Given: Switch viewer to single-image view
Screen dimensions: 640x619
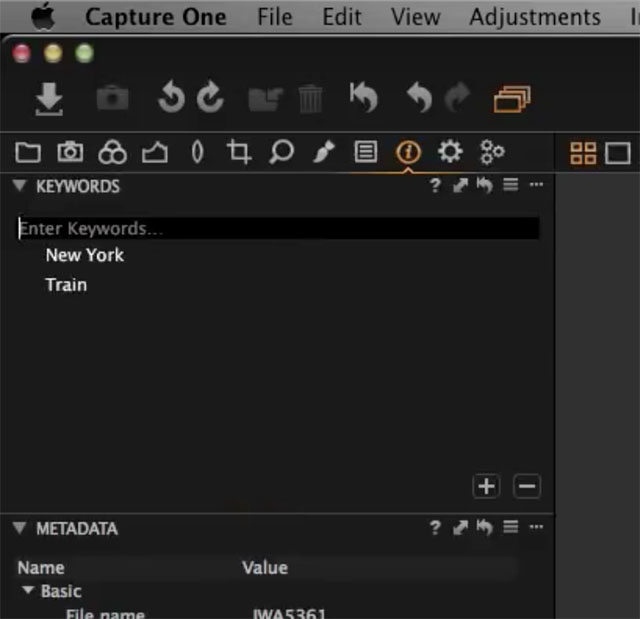Looking at the screenshot, I should pyautogui.click(x=618, y=153).
